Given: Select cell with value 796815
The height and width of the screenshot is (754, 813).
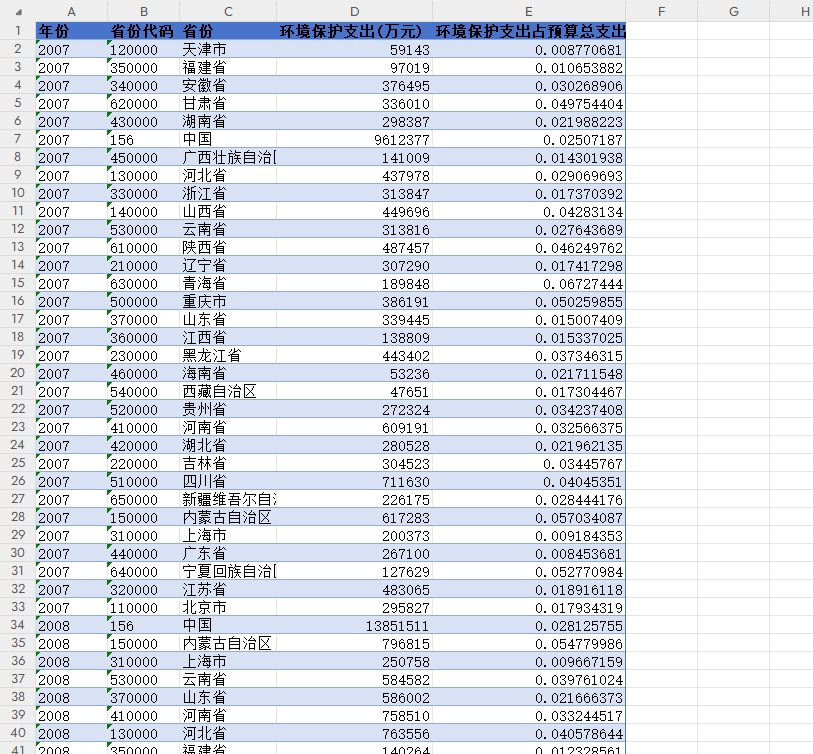Looking at the screenshot, I should (354, 643).
